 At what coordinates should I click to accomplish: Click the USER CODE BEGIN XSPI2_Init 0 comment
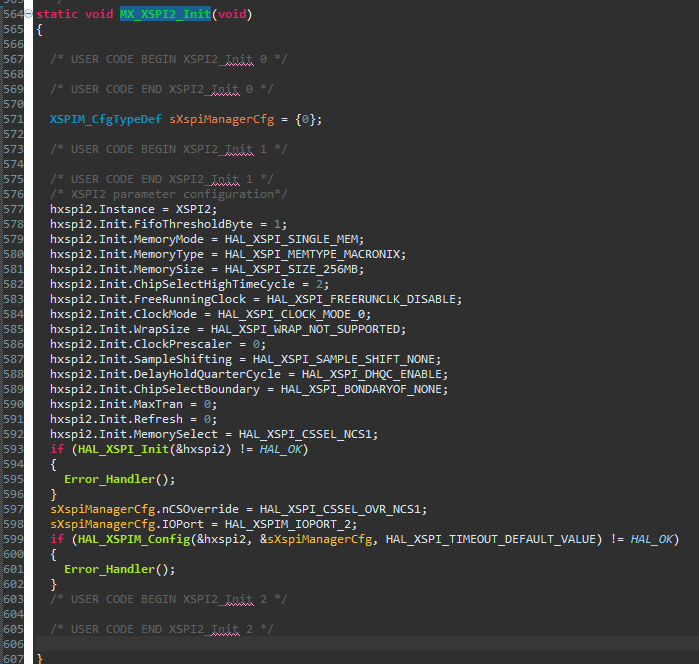click(x=169, y=59)
